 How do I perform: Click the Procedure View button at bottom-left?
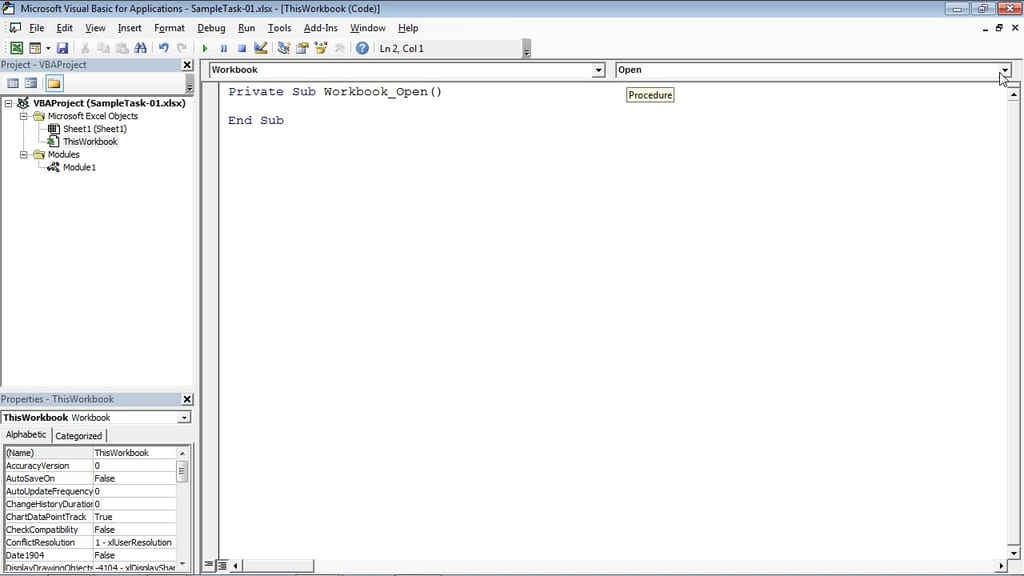click(208, 565)
